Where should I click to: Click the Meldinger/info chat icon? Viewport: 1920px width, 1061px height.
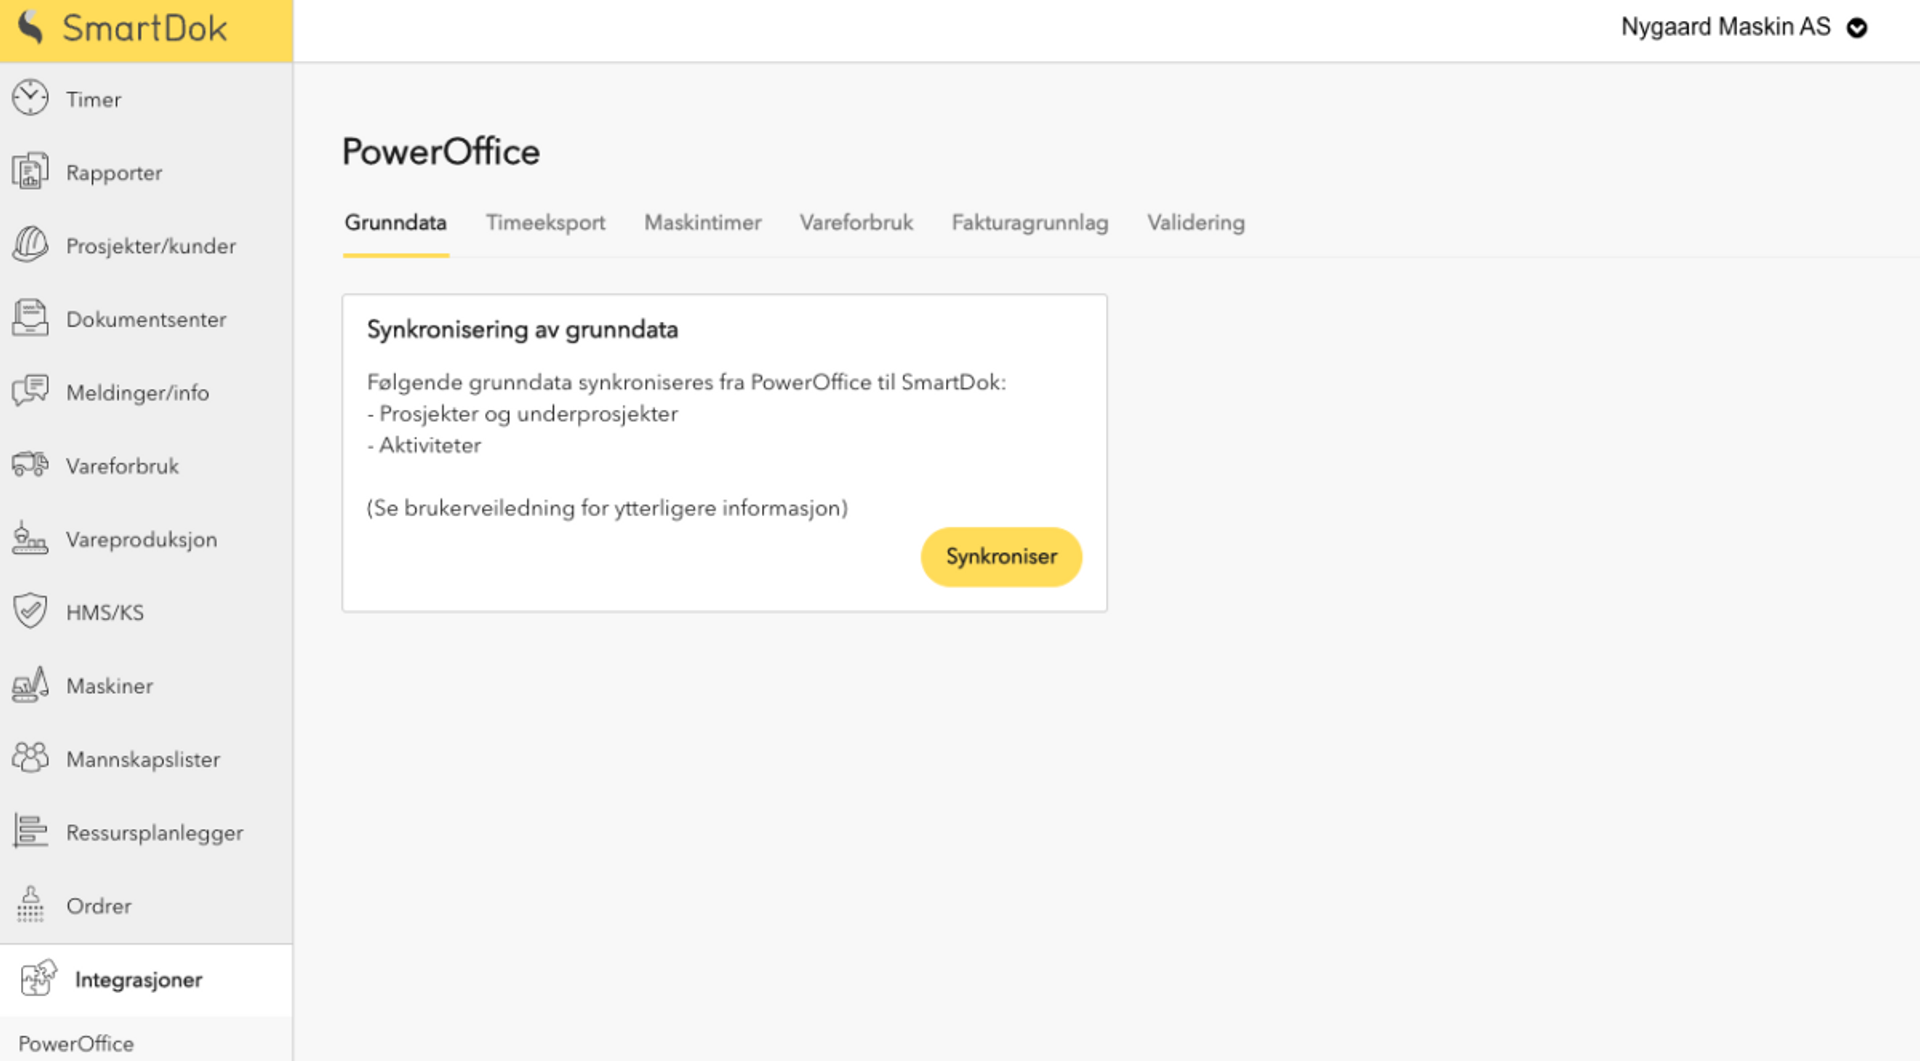tap(30, 391)
